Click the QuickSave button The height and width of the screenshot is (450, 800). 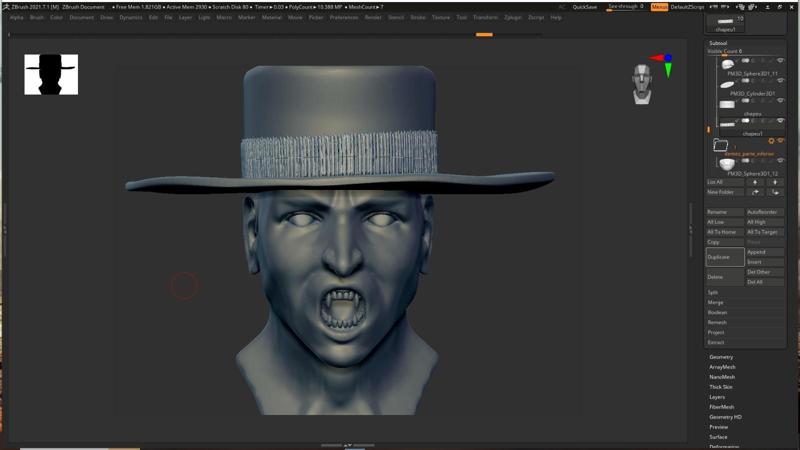585,7
